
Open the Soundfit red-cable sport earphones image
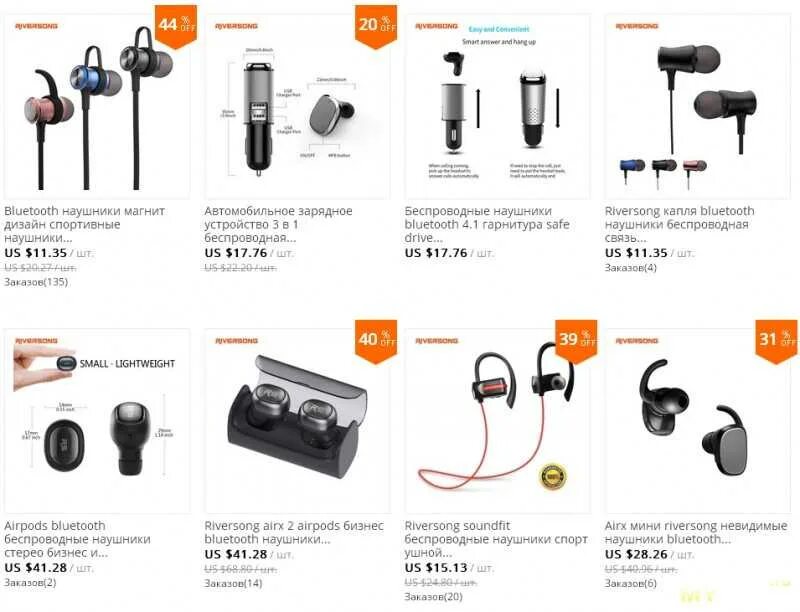[x=497, y=421]
